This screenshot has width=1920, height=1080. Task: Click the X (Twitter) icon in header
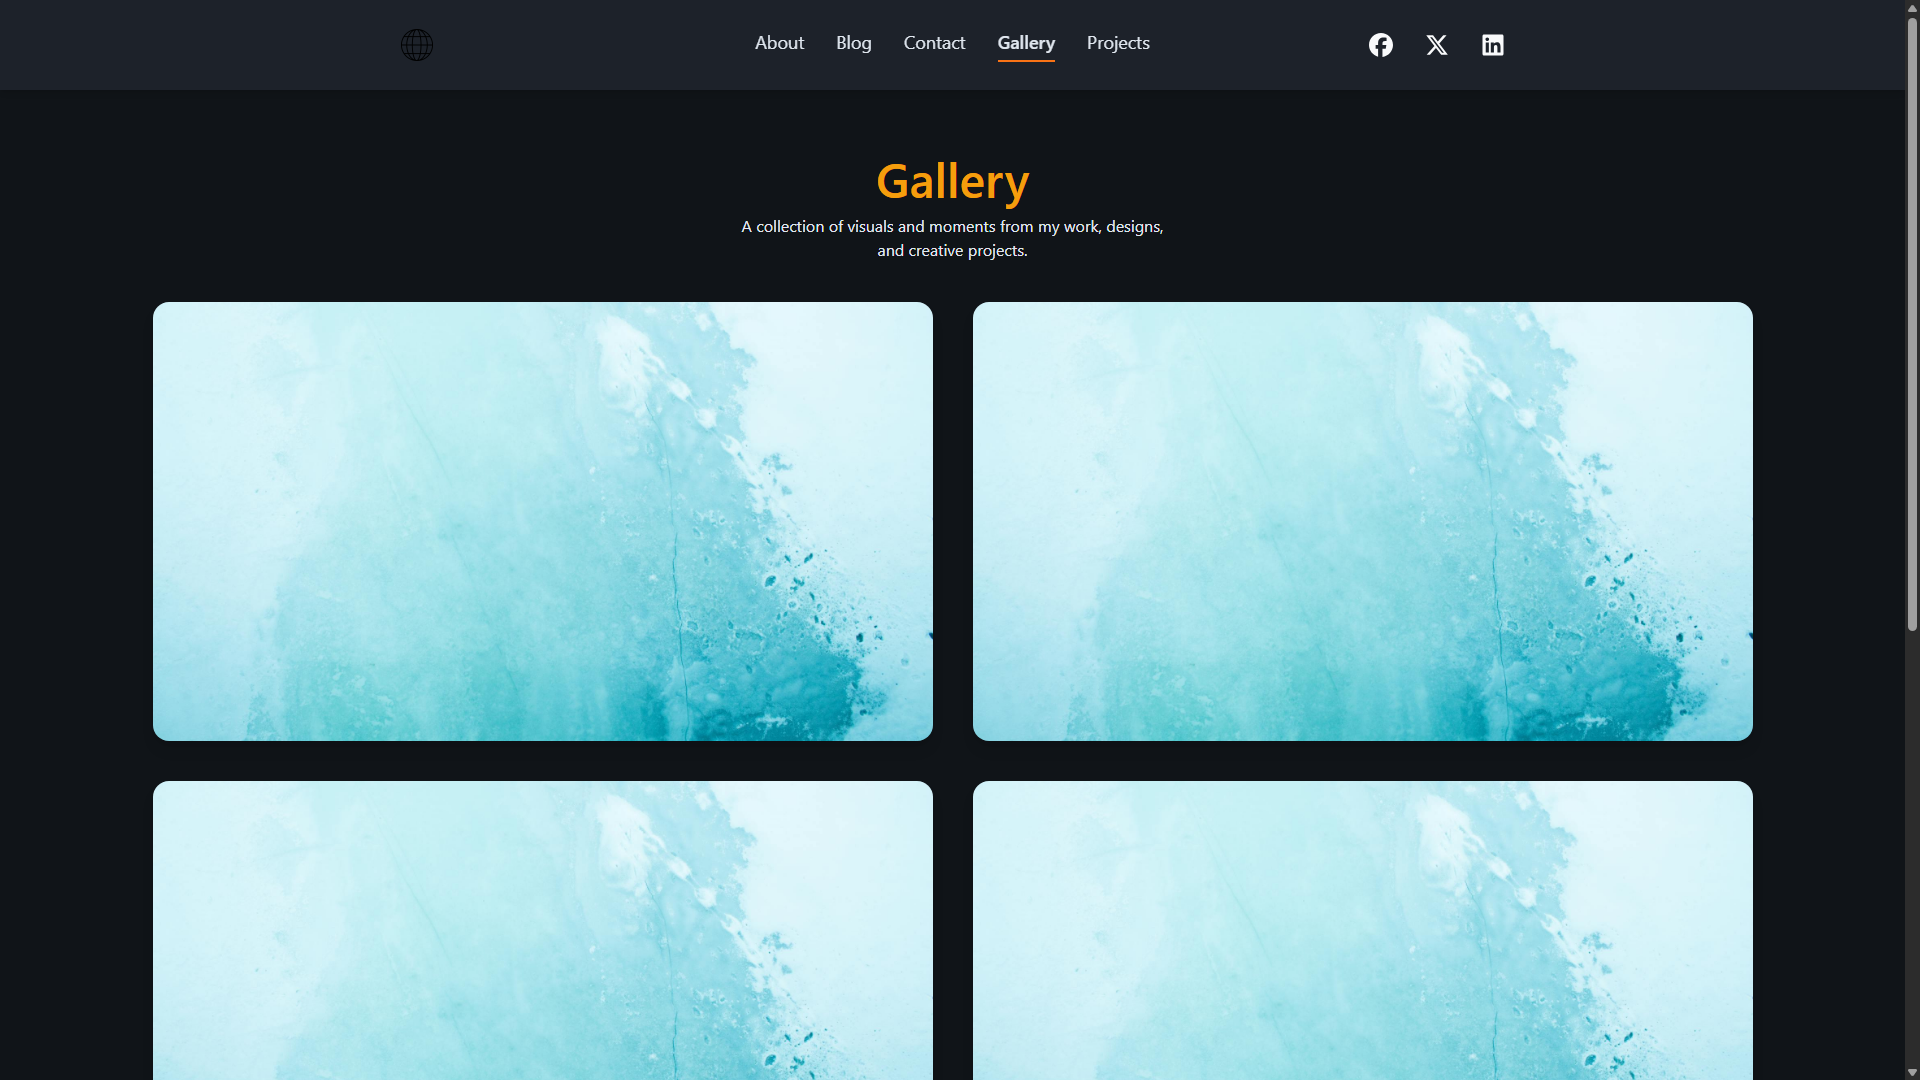pos(1436,44)
